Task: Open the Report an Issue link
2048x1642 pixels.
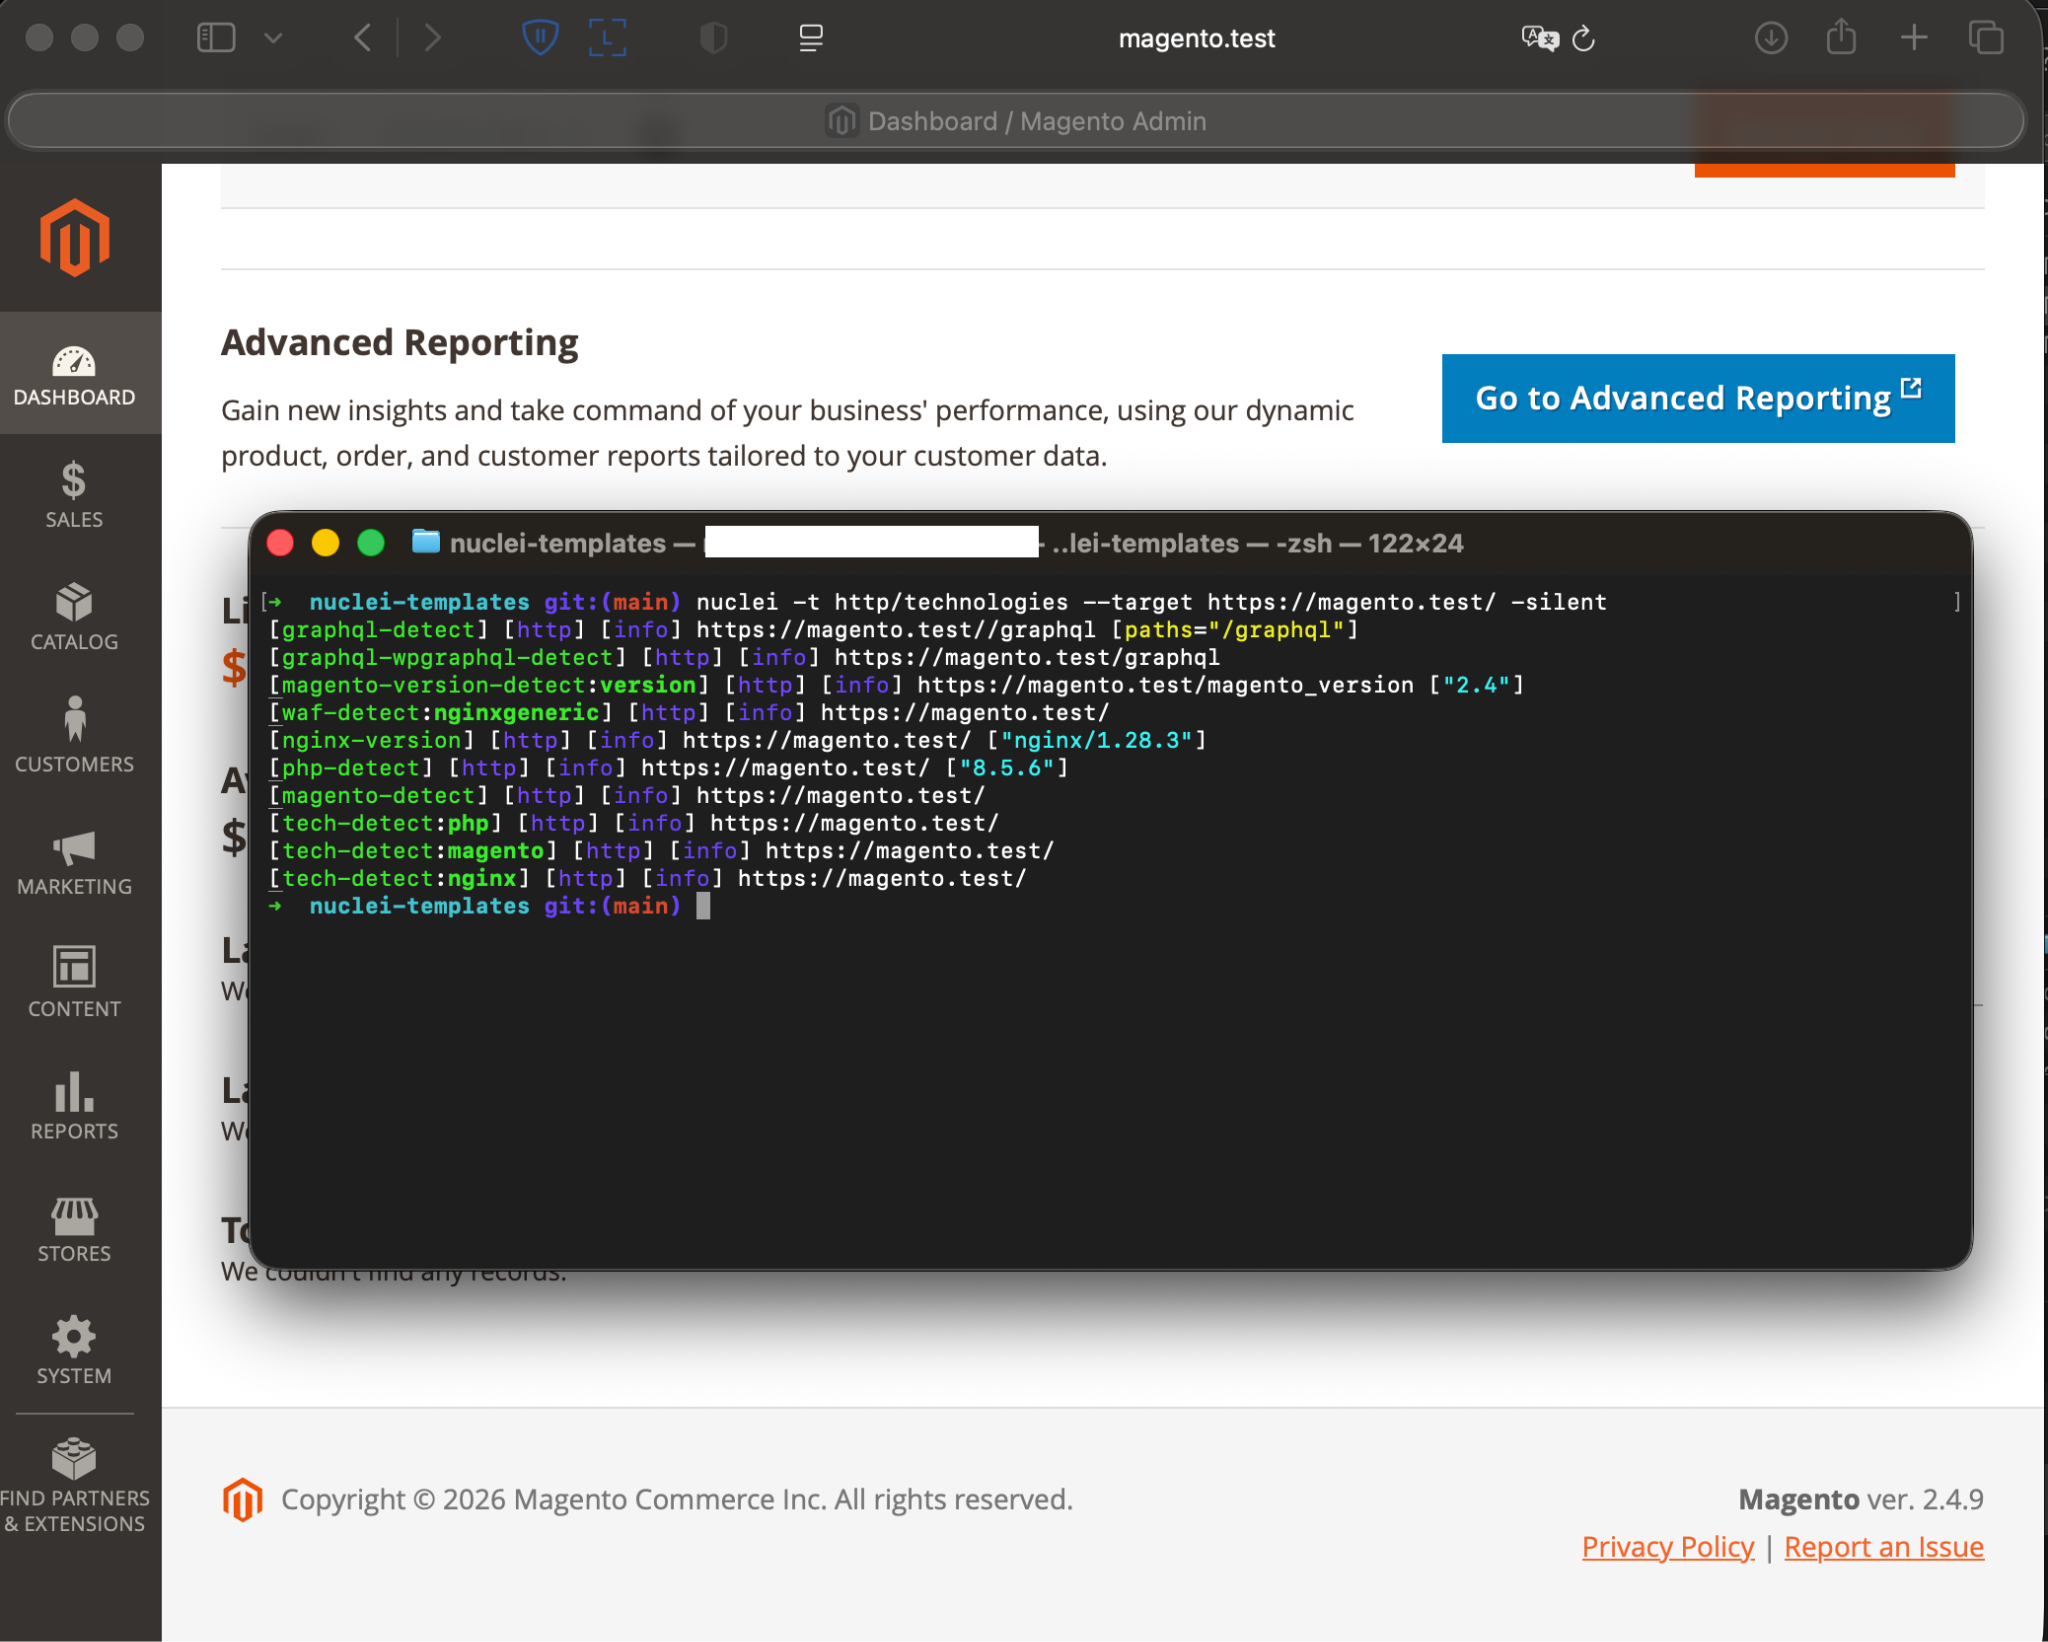Action: [1884, 1547]
